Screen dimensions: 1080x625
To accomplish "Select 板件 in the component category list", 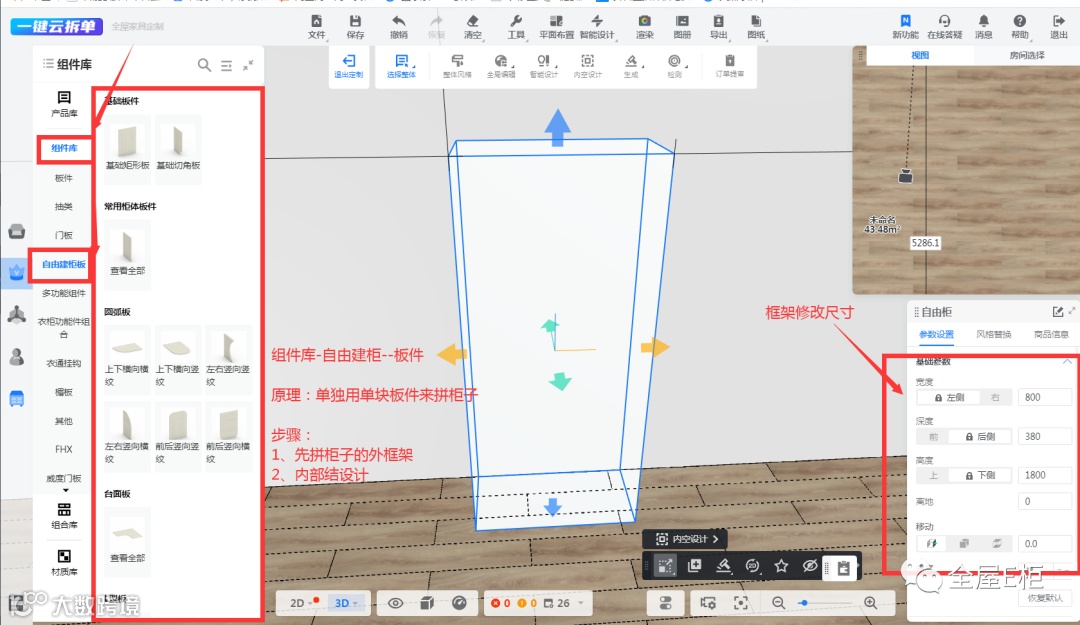I will [x=63, y=178].
